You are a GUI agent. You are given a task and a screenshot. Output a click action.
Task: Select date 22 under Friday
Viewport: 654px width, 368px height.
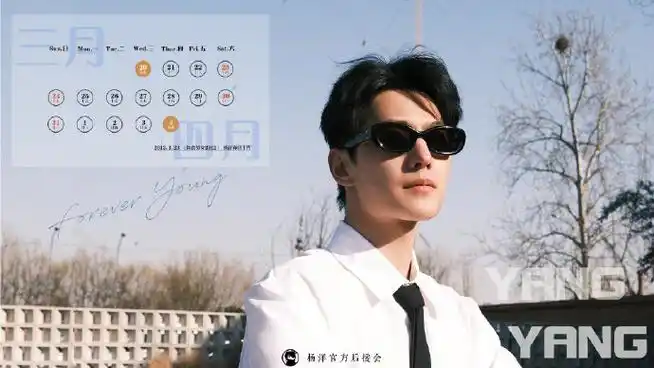point(198,69)
